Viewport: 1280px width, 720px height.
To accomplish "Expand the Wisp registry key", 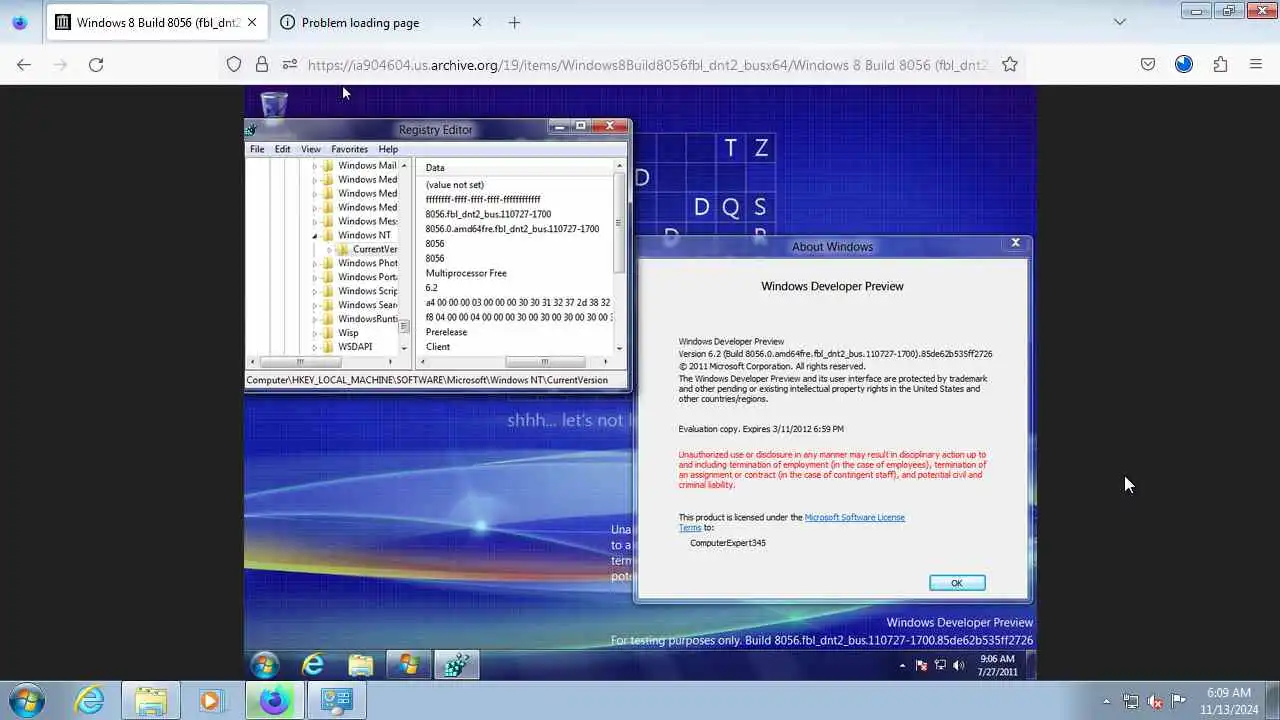I will pos(315,334).
